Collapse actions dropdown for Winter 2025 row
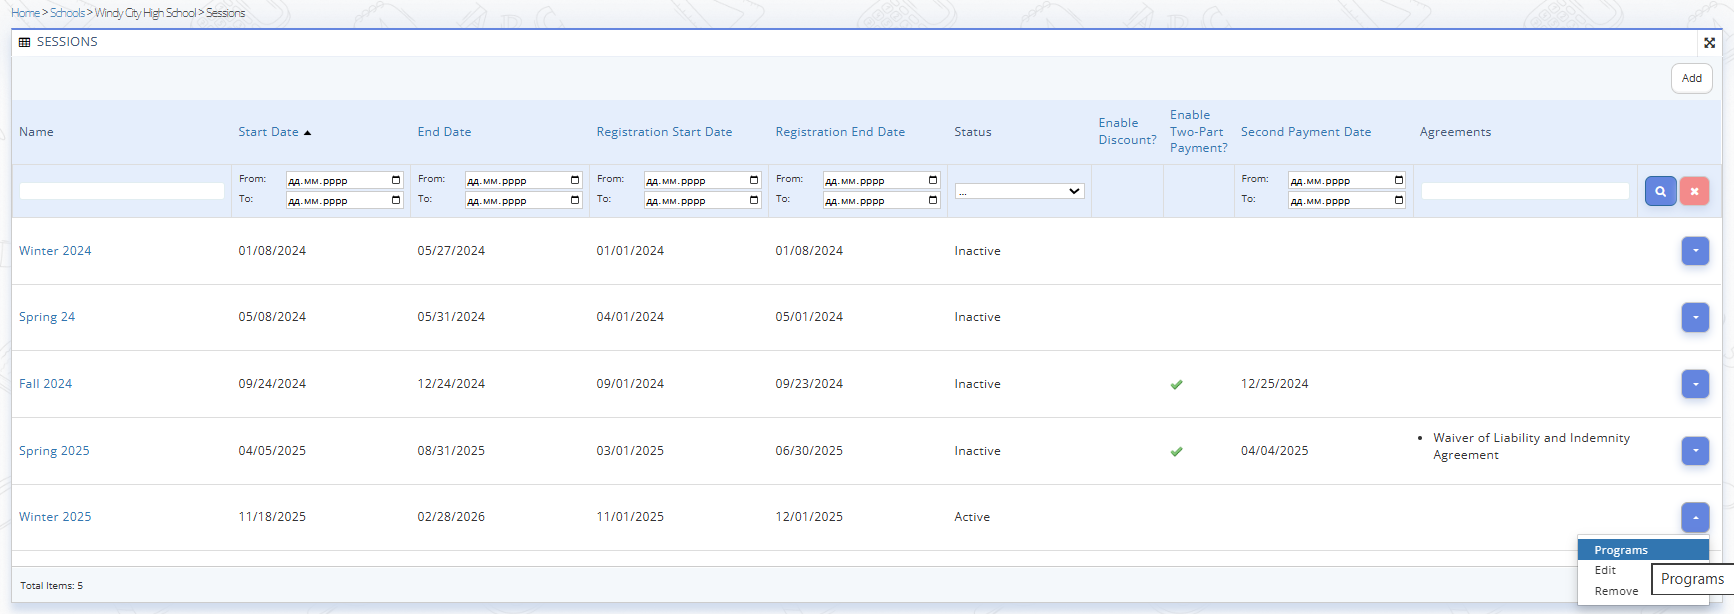The image size is (1734, 614). click(x=1695, y=517)
